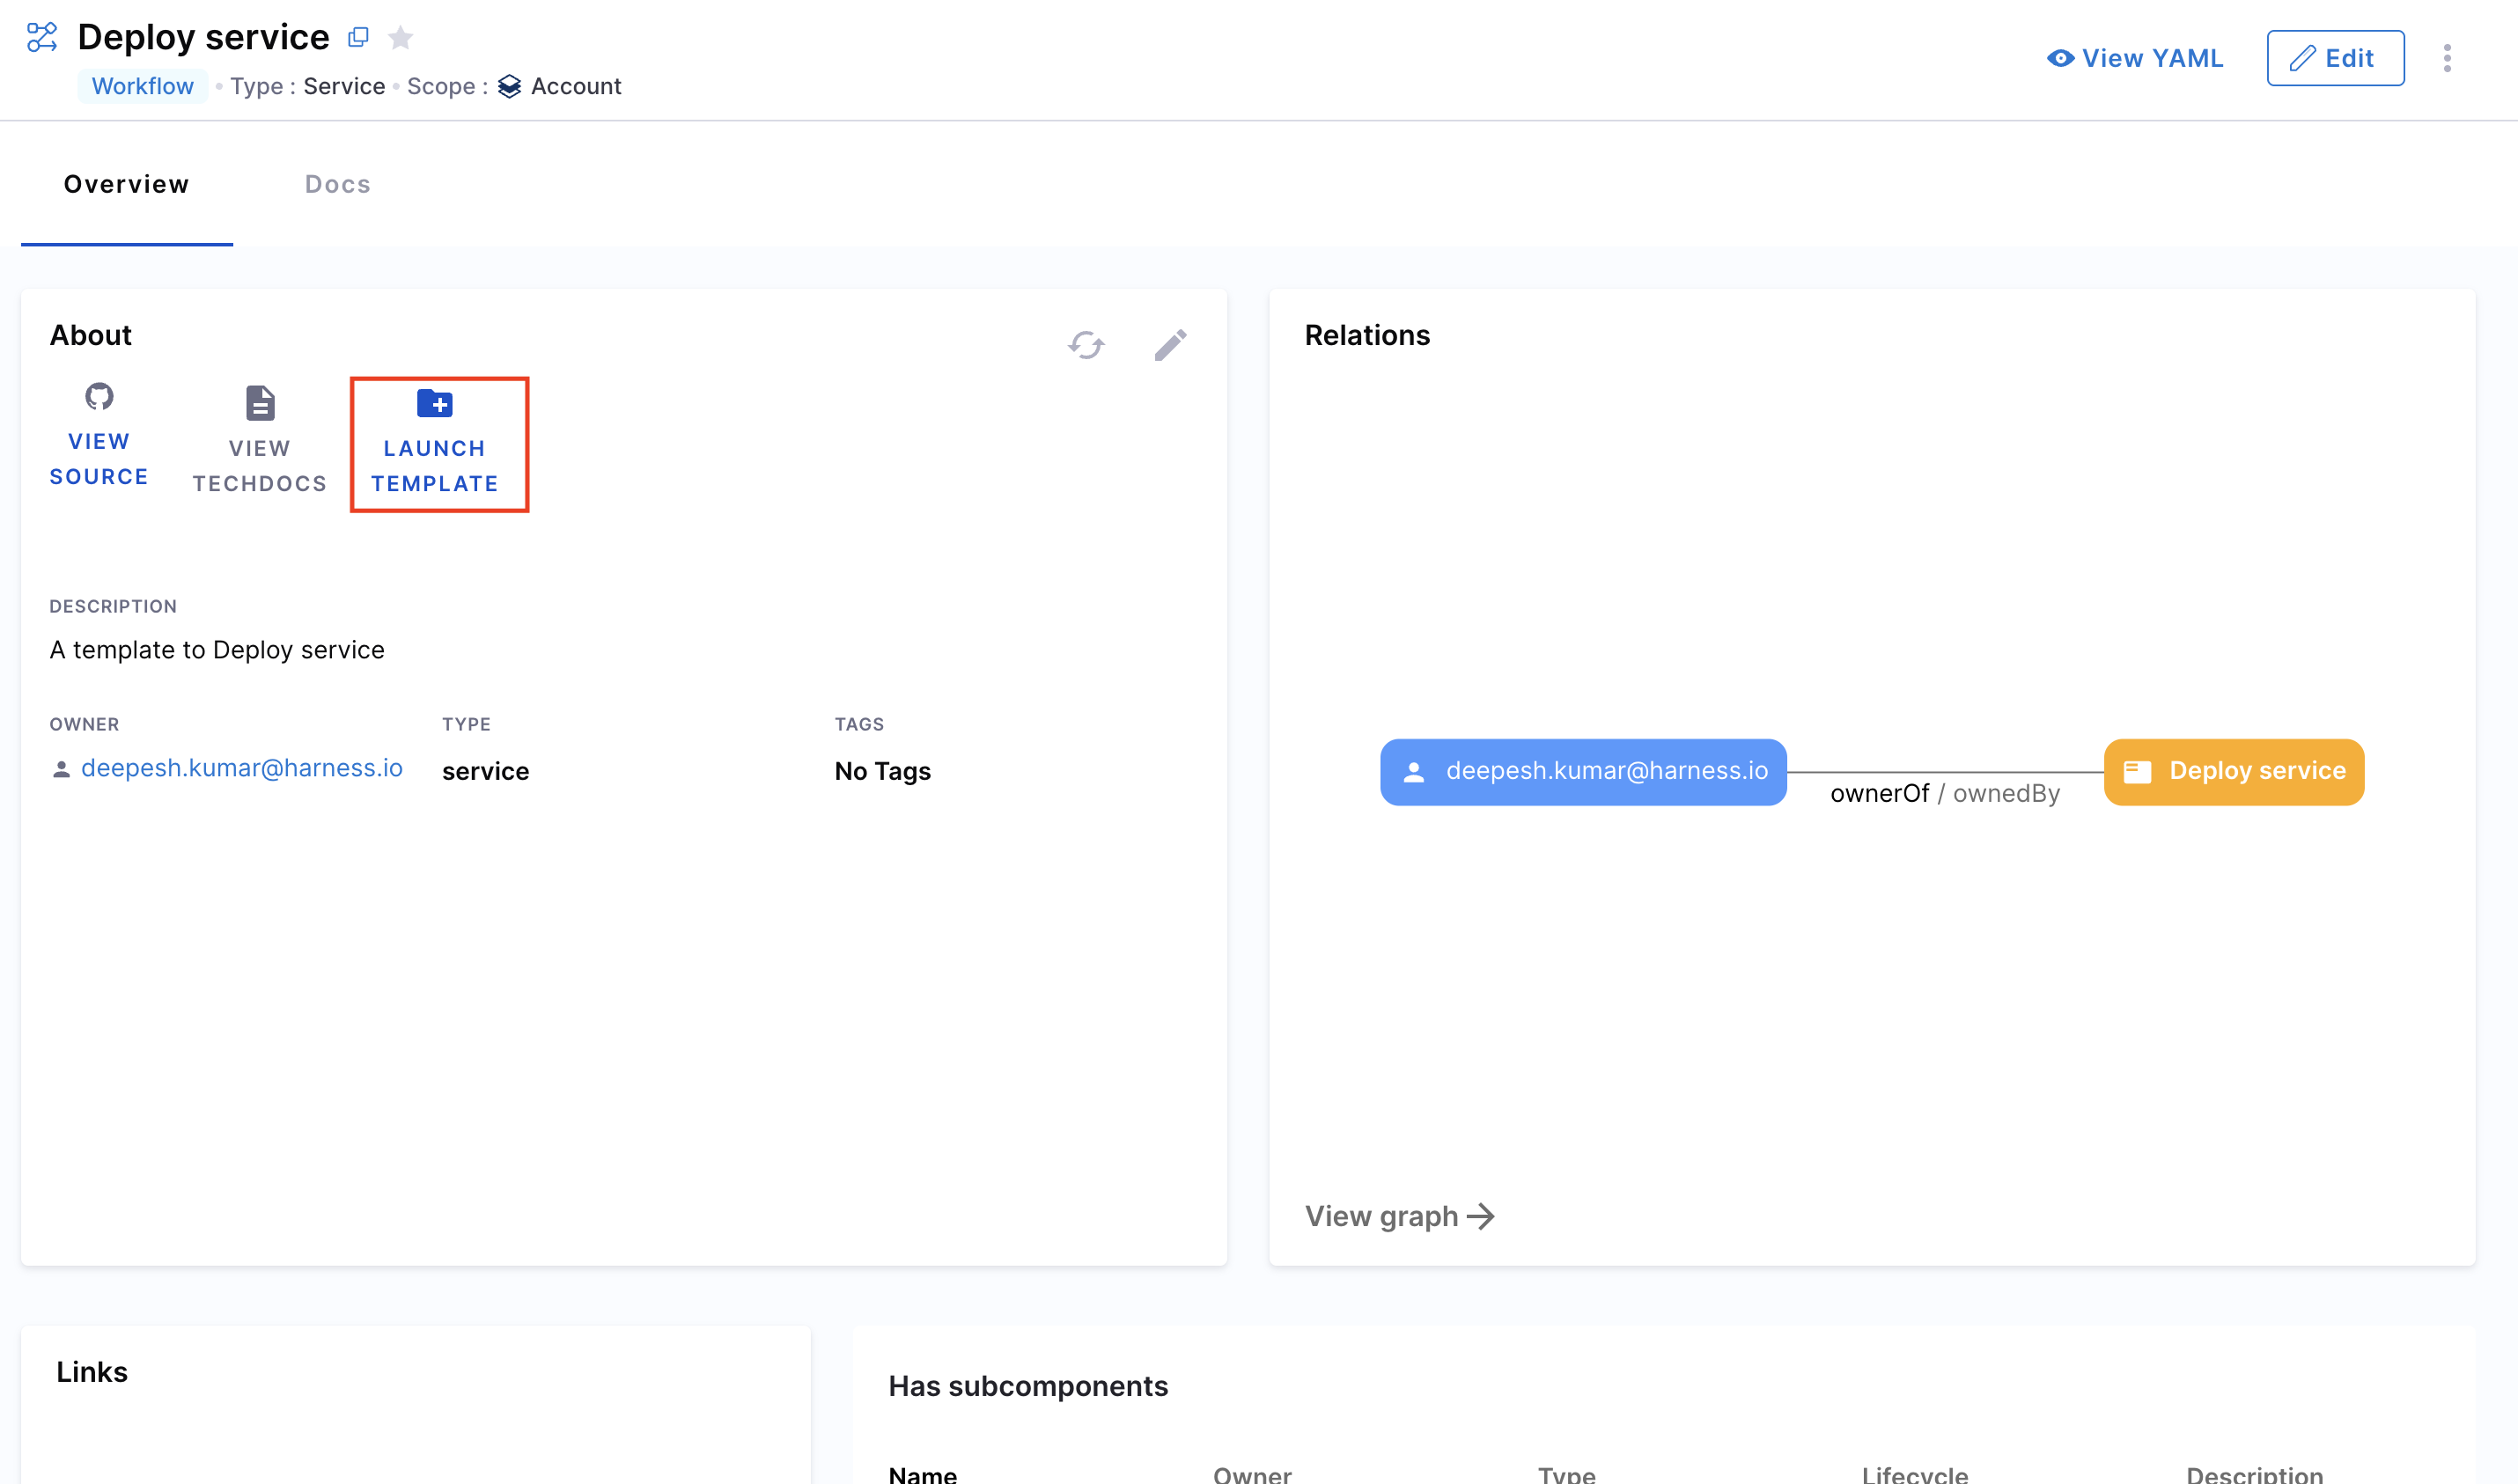Click the copy icon beside Deploy service title
Viewport: 2518px width, 1484px height.
pyautogui.click(x=358, y=37)
